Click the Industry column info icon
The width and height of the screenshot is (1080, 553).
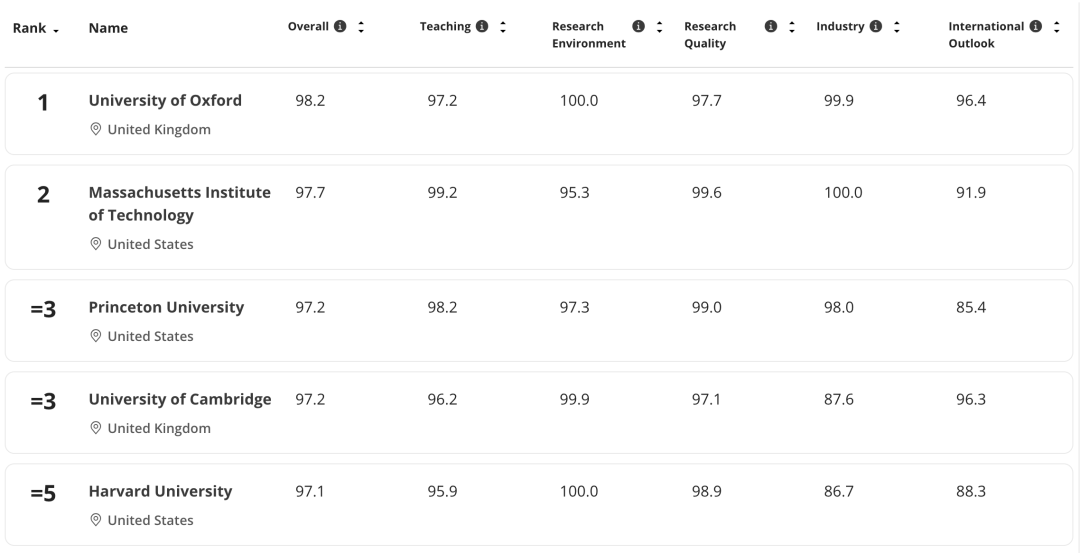(x=877, y=27)
